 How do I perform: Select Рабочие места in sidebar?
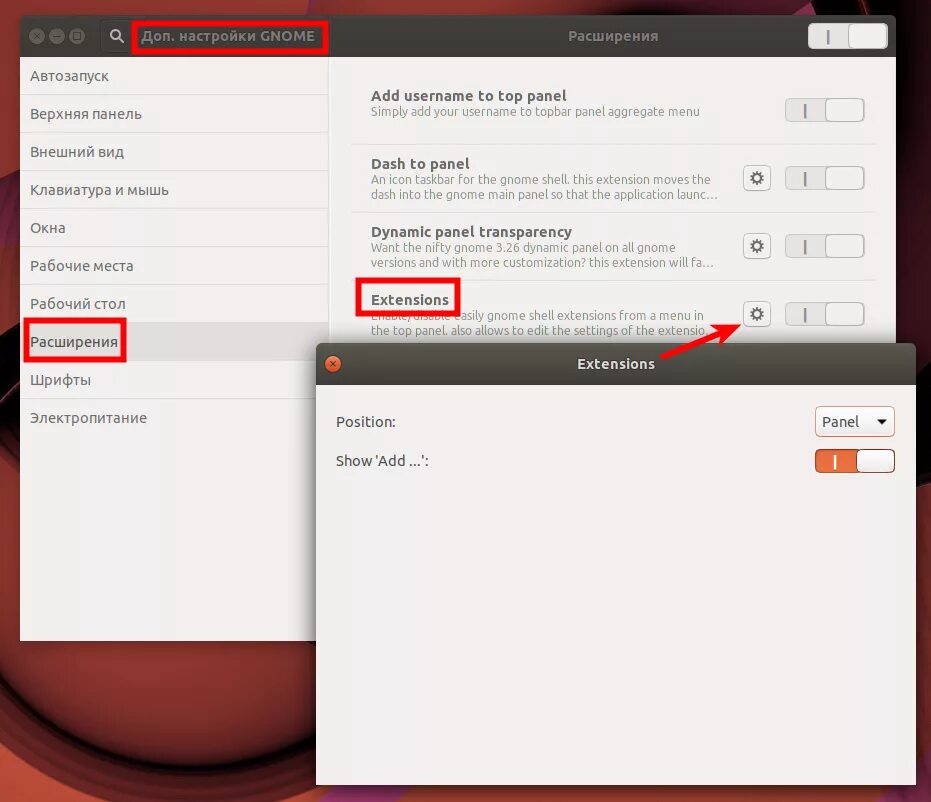pyautogui.click(x=174, y=266)
